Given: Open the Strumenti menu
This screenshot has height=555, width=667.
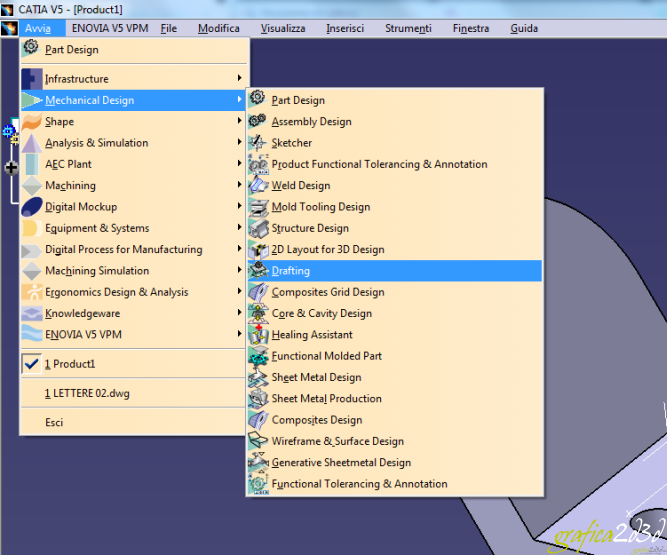Looking at the screenshot, I should pyautogui.click(x=408, y=28).
